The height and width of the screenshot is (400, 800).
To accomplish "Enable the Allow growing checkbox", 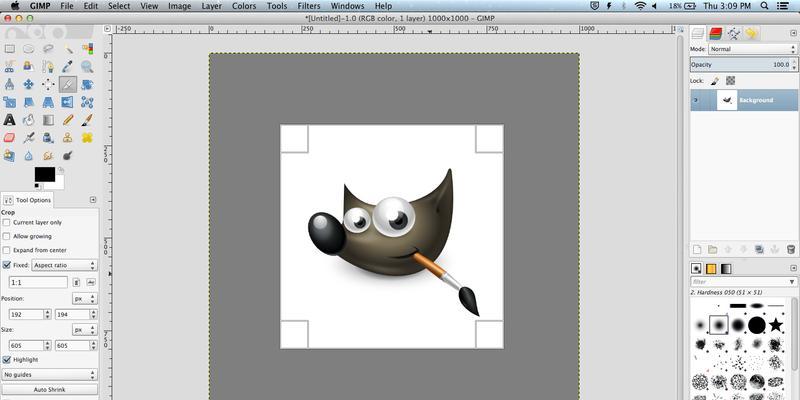I will pos(7,236).
